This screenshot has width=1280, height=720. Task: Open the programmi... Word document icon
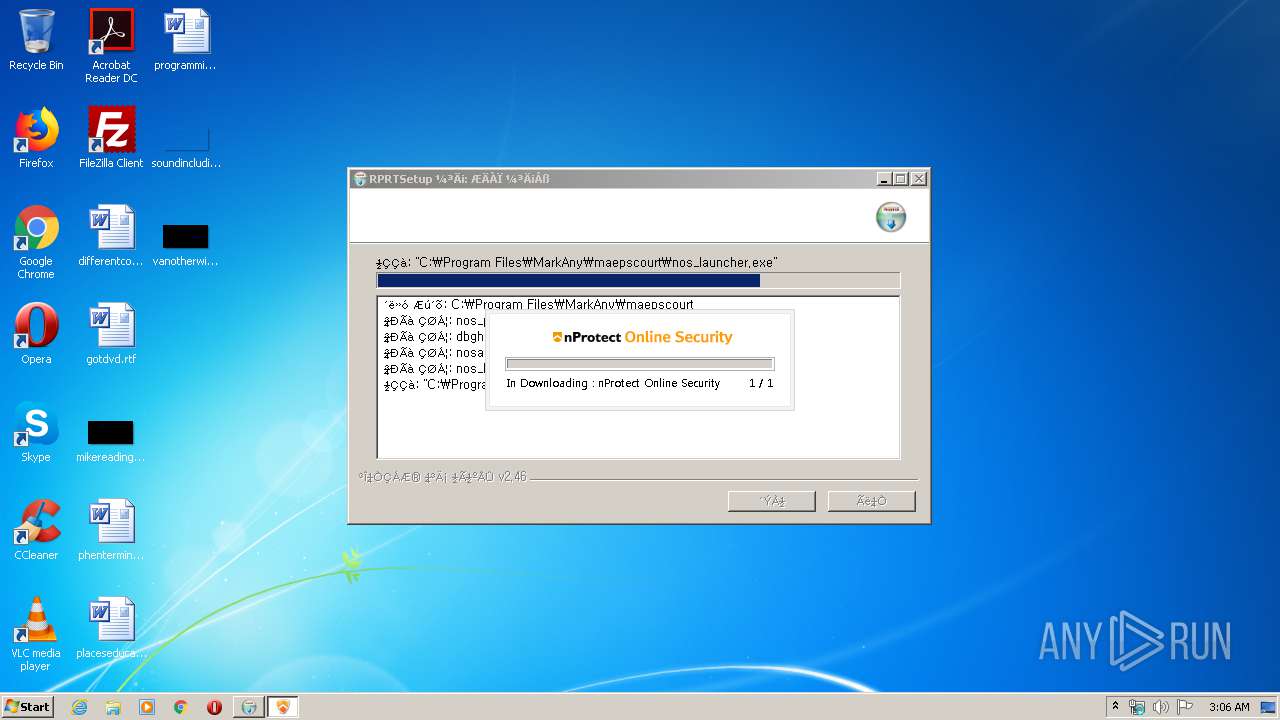[x=186, y=40]
